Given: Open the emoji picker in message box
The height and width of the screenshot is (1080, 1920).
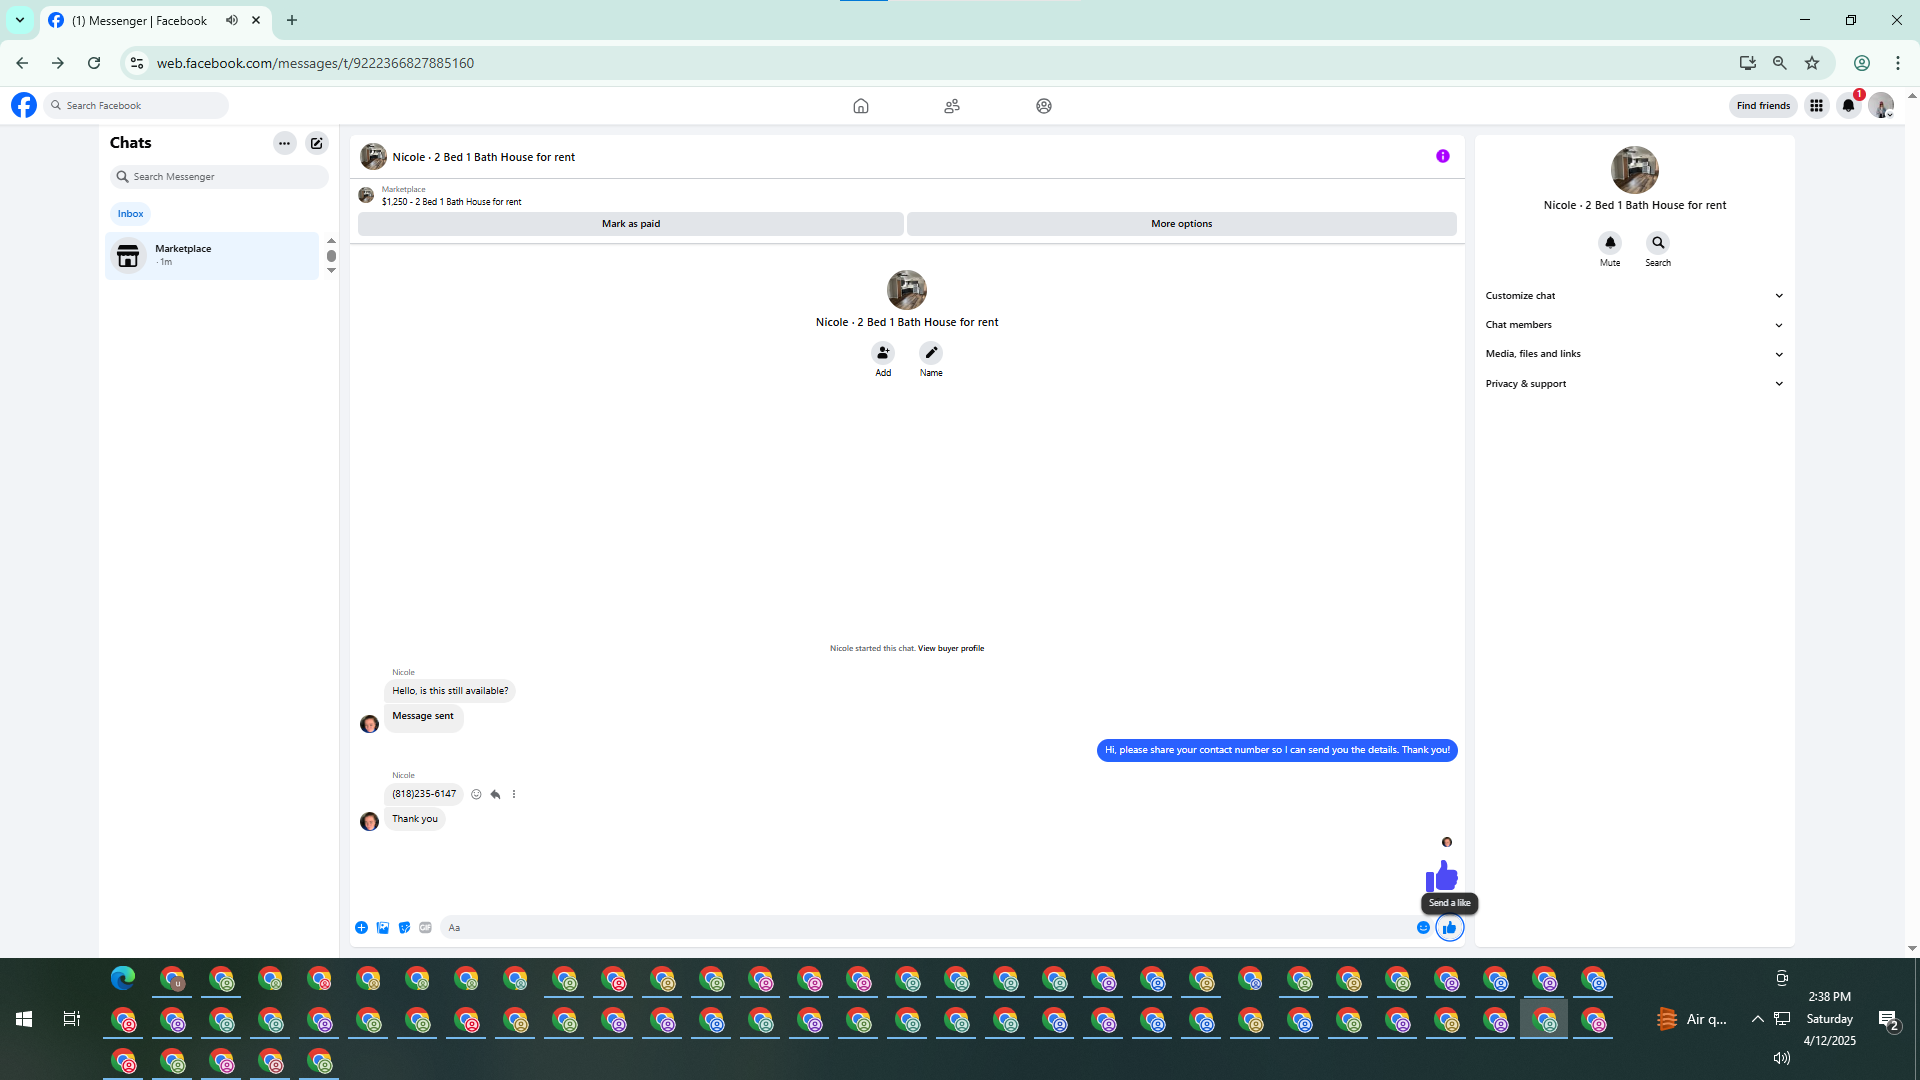Looking at the screenshot, I should coord(1423,928).
